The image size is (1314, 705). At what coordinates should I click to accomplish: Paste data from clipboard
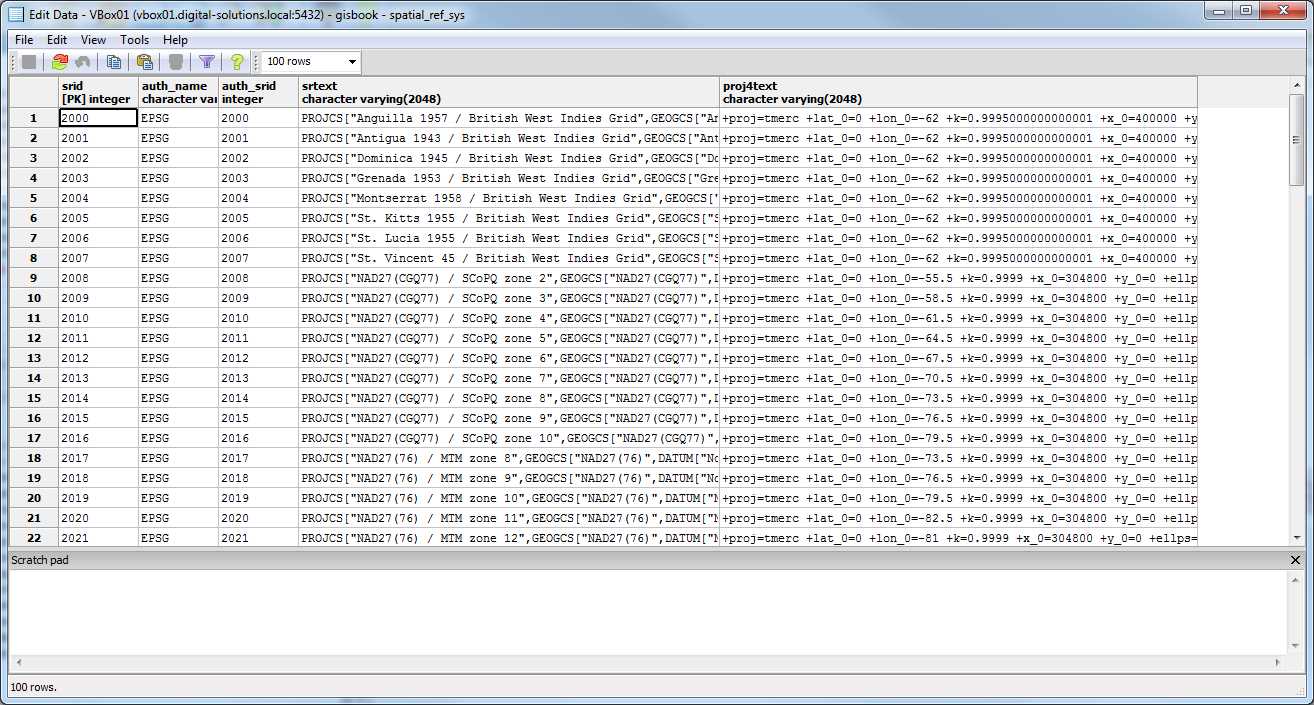(143, 61)
